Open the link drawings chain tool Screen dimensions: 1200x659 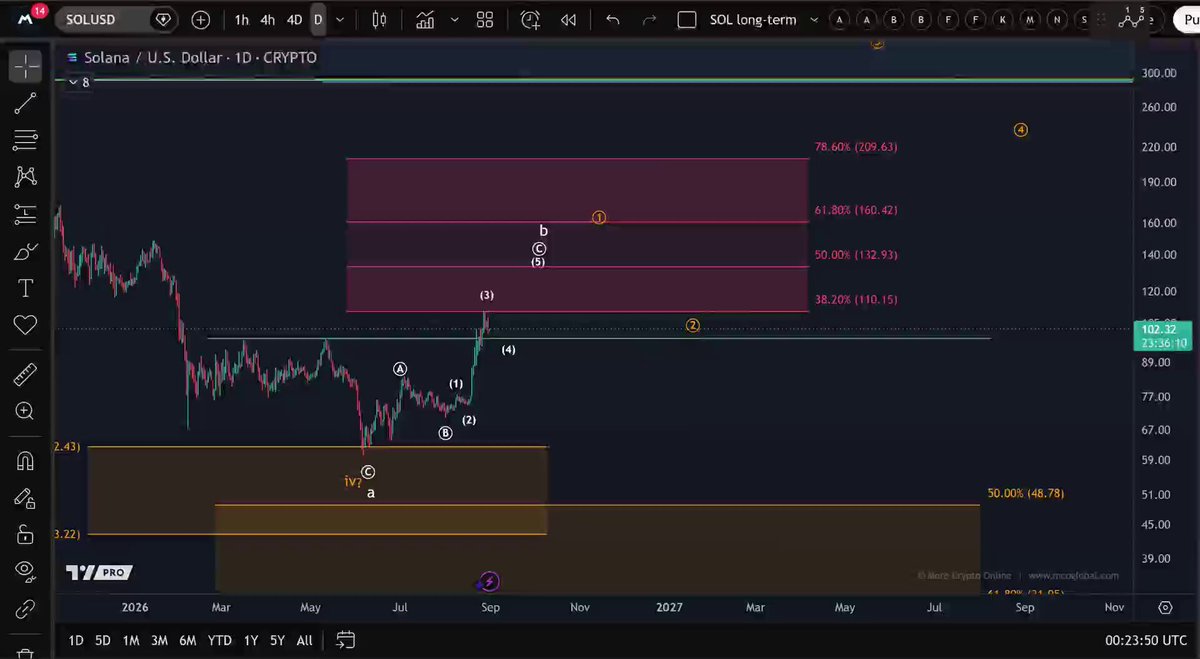[x=25, y=608]
